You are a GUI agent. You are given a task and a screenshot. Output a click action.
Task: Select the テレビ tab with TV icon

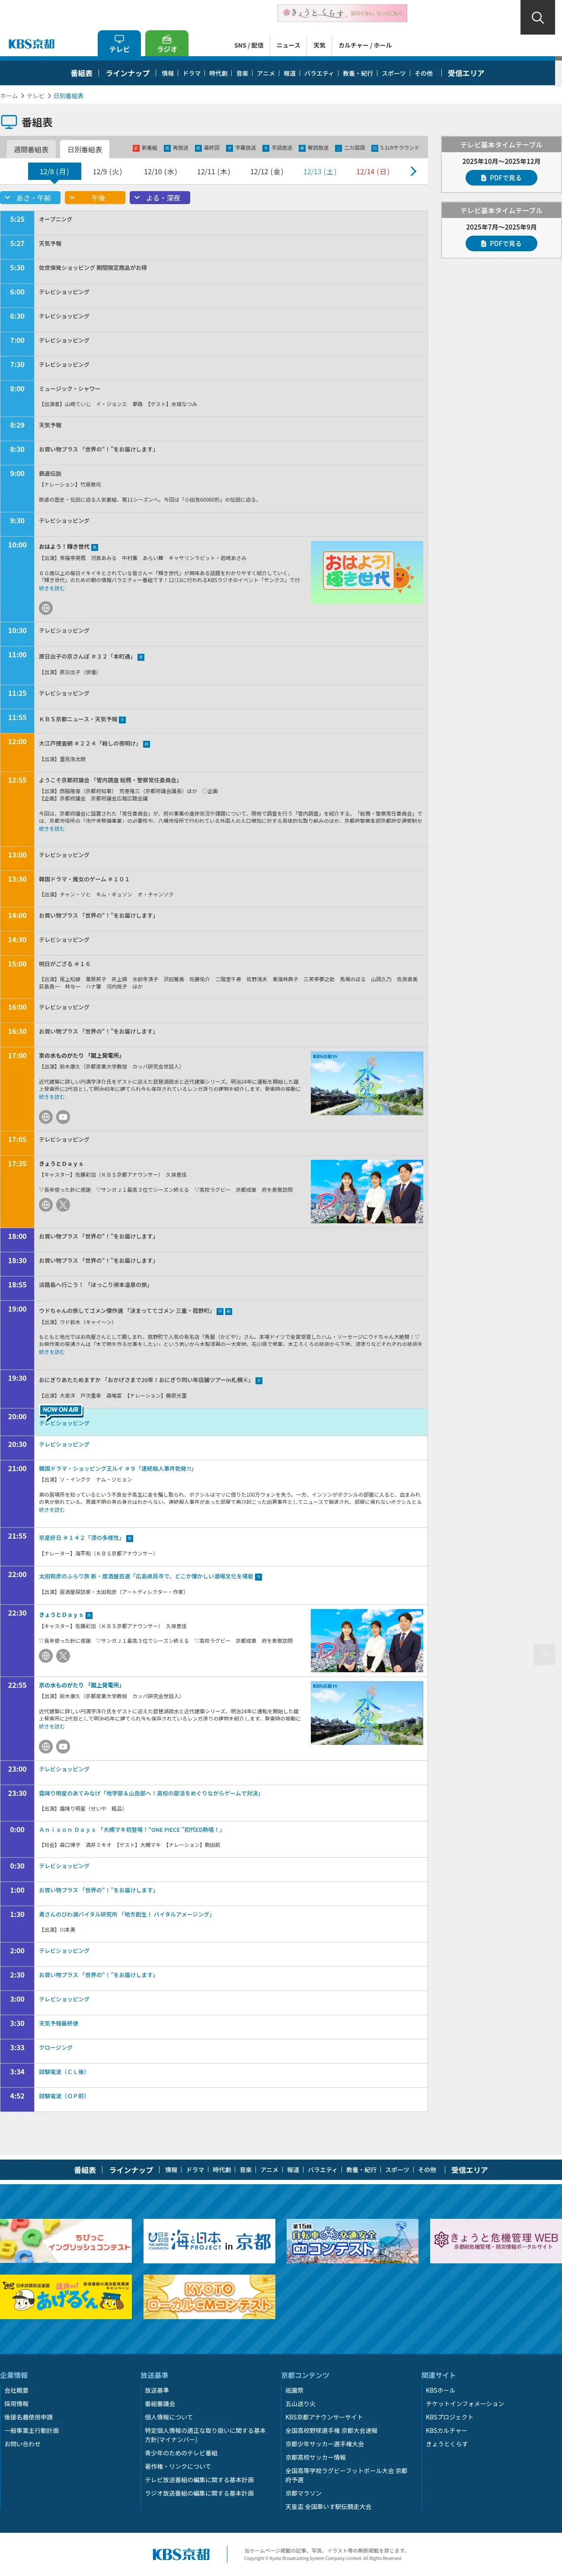[119, 44]
